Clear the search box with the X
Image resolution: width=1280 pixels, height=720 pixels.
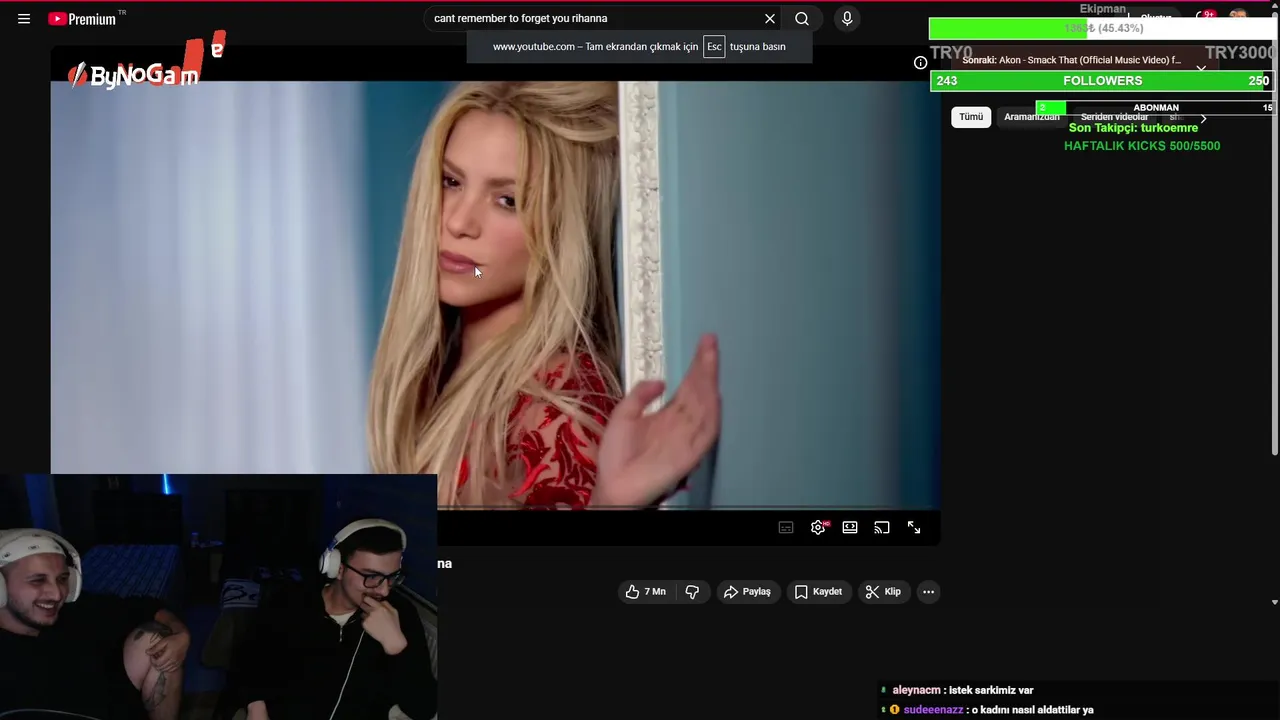(770, 18)
